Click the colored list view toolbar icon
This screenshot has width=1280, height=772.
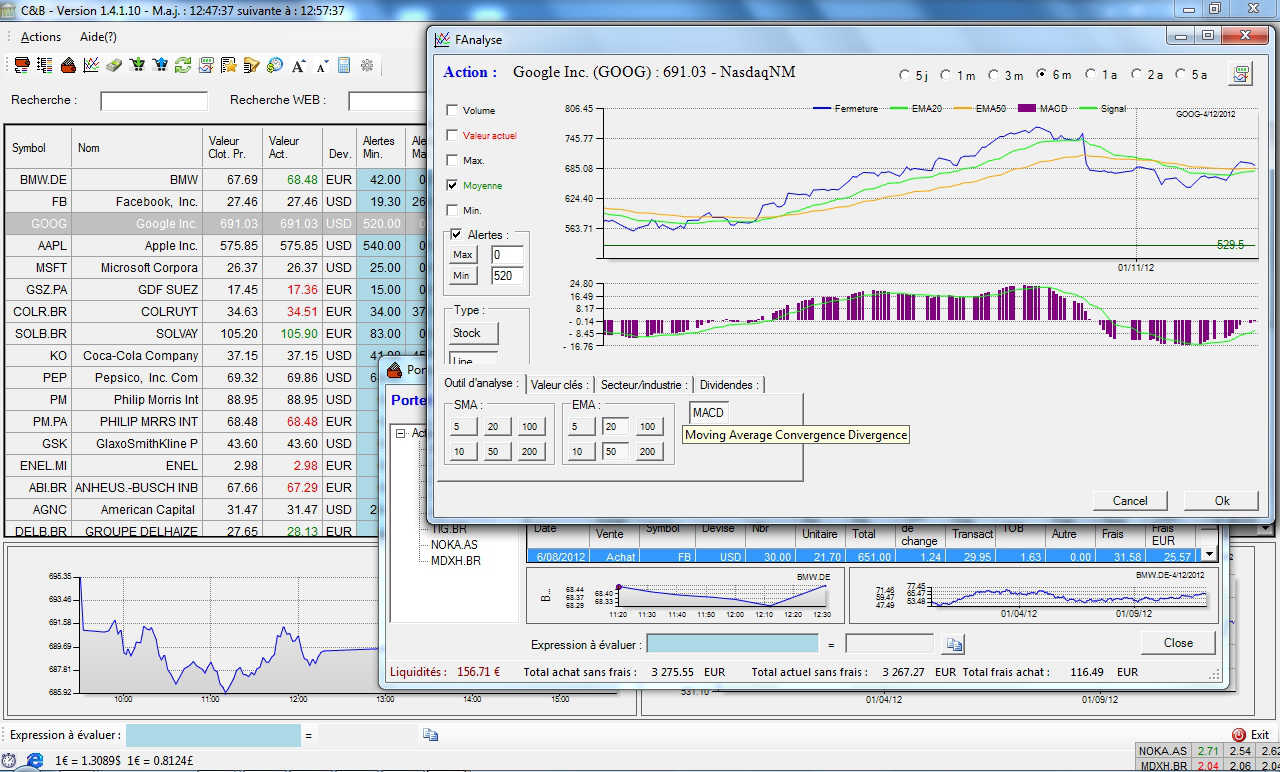pyautogui.click(x=45, y=65)
